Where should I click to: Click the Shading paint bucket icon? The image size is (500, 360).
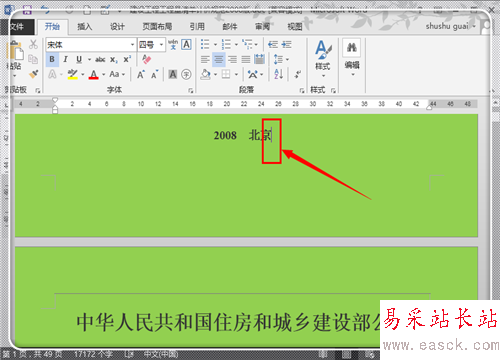(205, 74)
